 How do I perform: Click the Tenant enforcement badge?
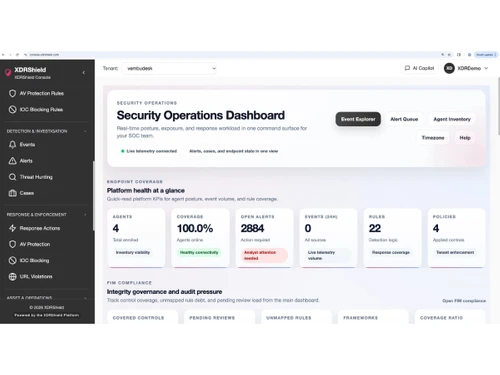(455, 252)
